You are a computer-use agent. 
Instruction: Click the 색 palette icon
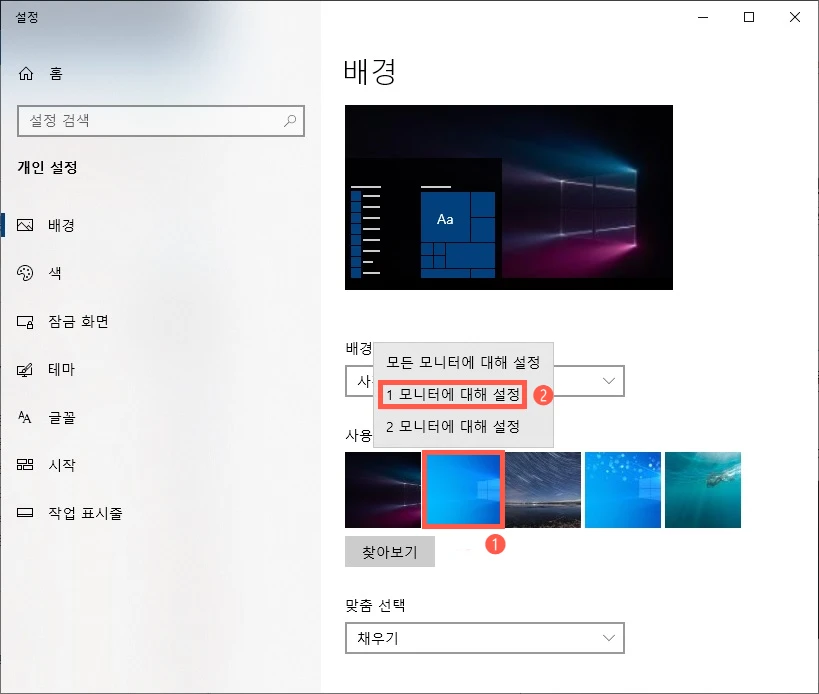click(25, 273)
